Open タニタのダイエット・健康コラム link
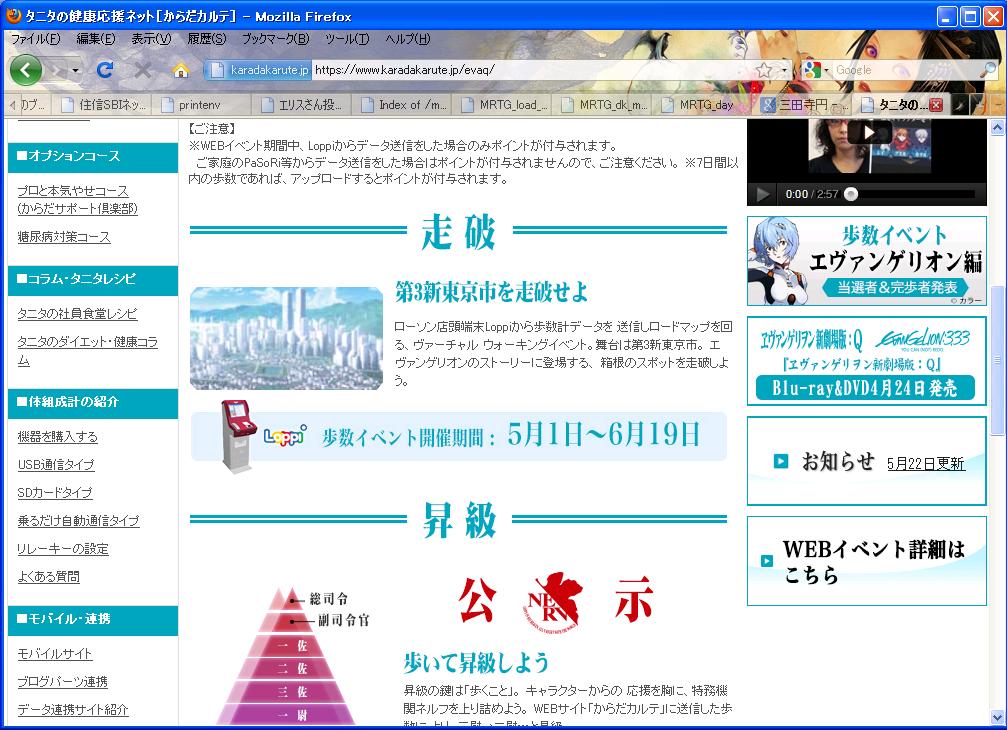Screen dimensions: 1007x730 pyautogui.click(x=87, y=351)
